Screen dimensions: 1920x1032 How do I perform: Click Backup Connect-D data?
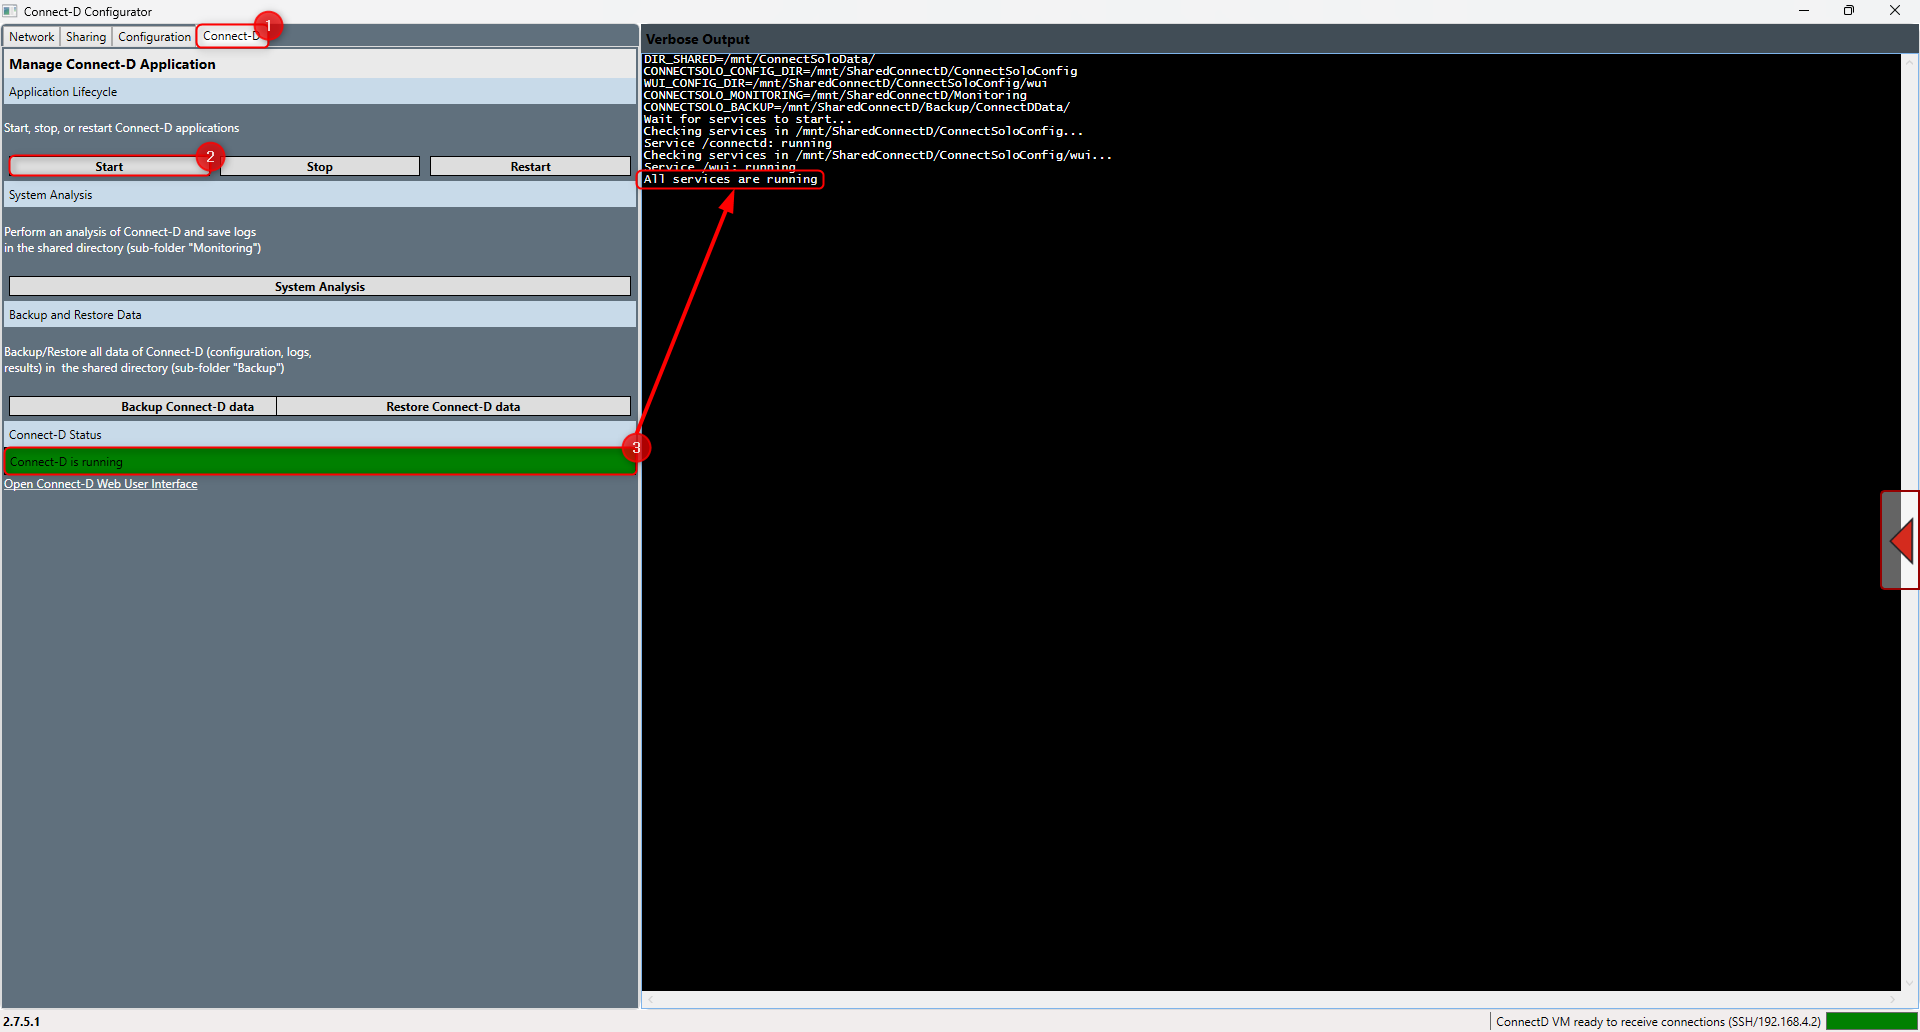coord(143,407)
